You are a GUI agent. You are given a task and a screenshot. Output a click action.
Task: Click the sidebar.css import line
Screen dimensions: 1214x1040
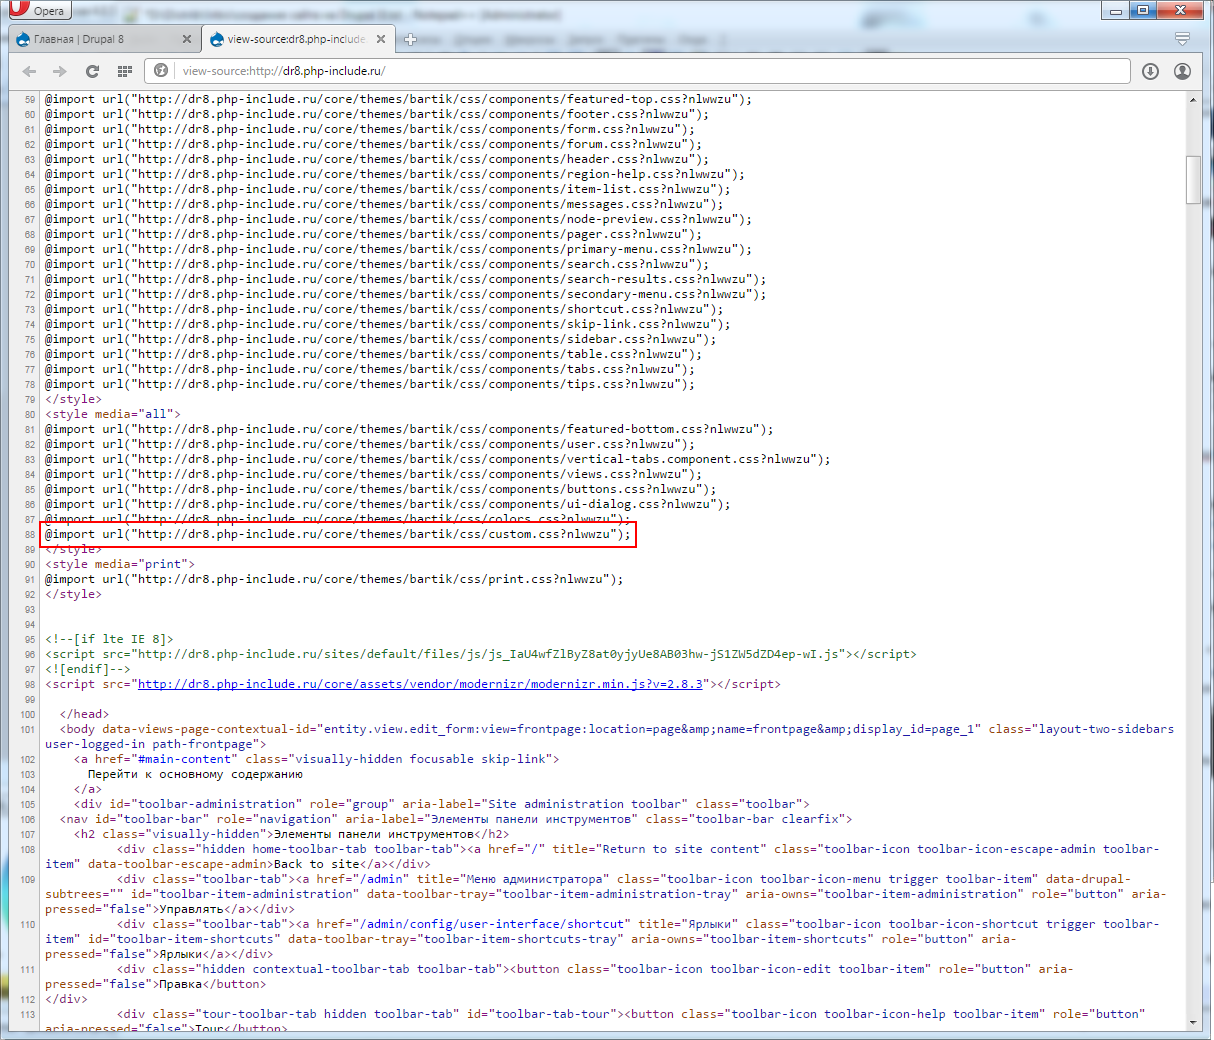(x=380, y=339)
